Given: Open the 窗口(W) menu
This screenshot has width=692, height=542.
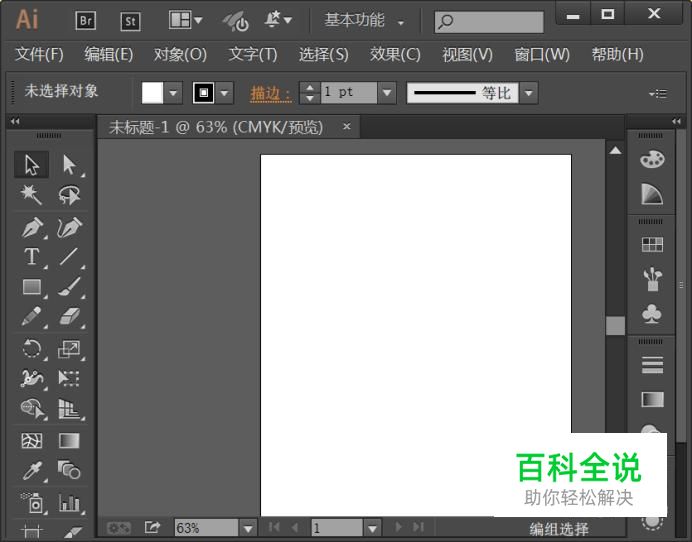Looking at the screenshot, I should pos(542,54).
